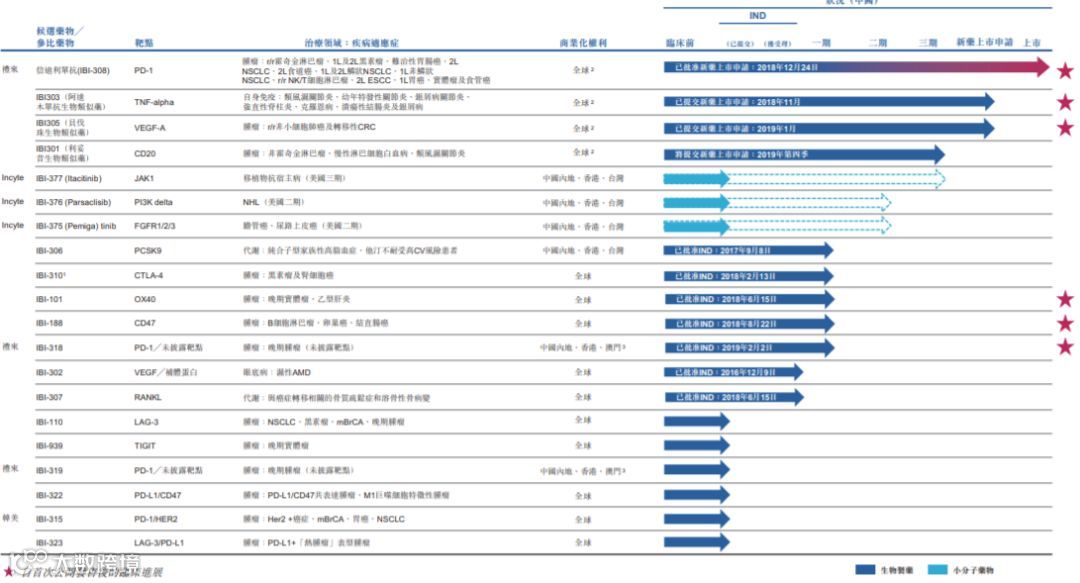This screenshot has height=583, width=1080.
Task: Select the drug name IBI-302
Action: click(x=49, y=372)
